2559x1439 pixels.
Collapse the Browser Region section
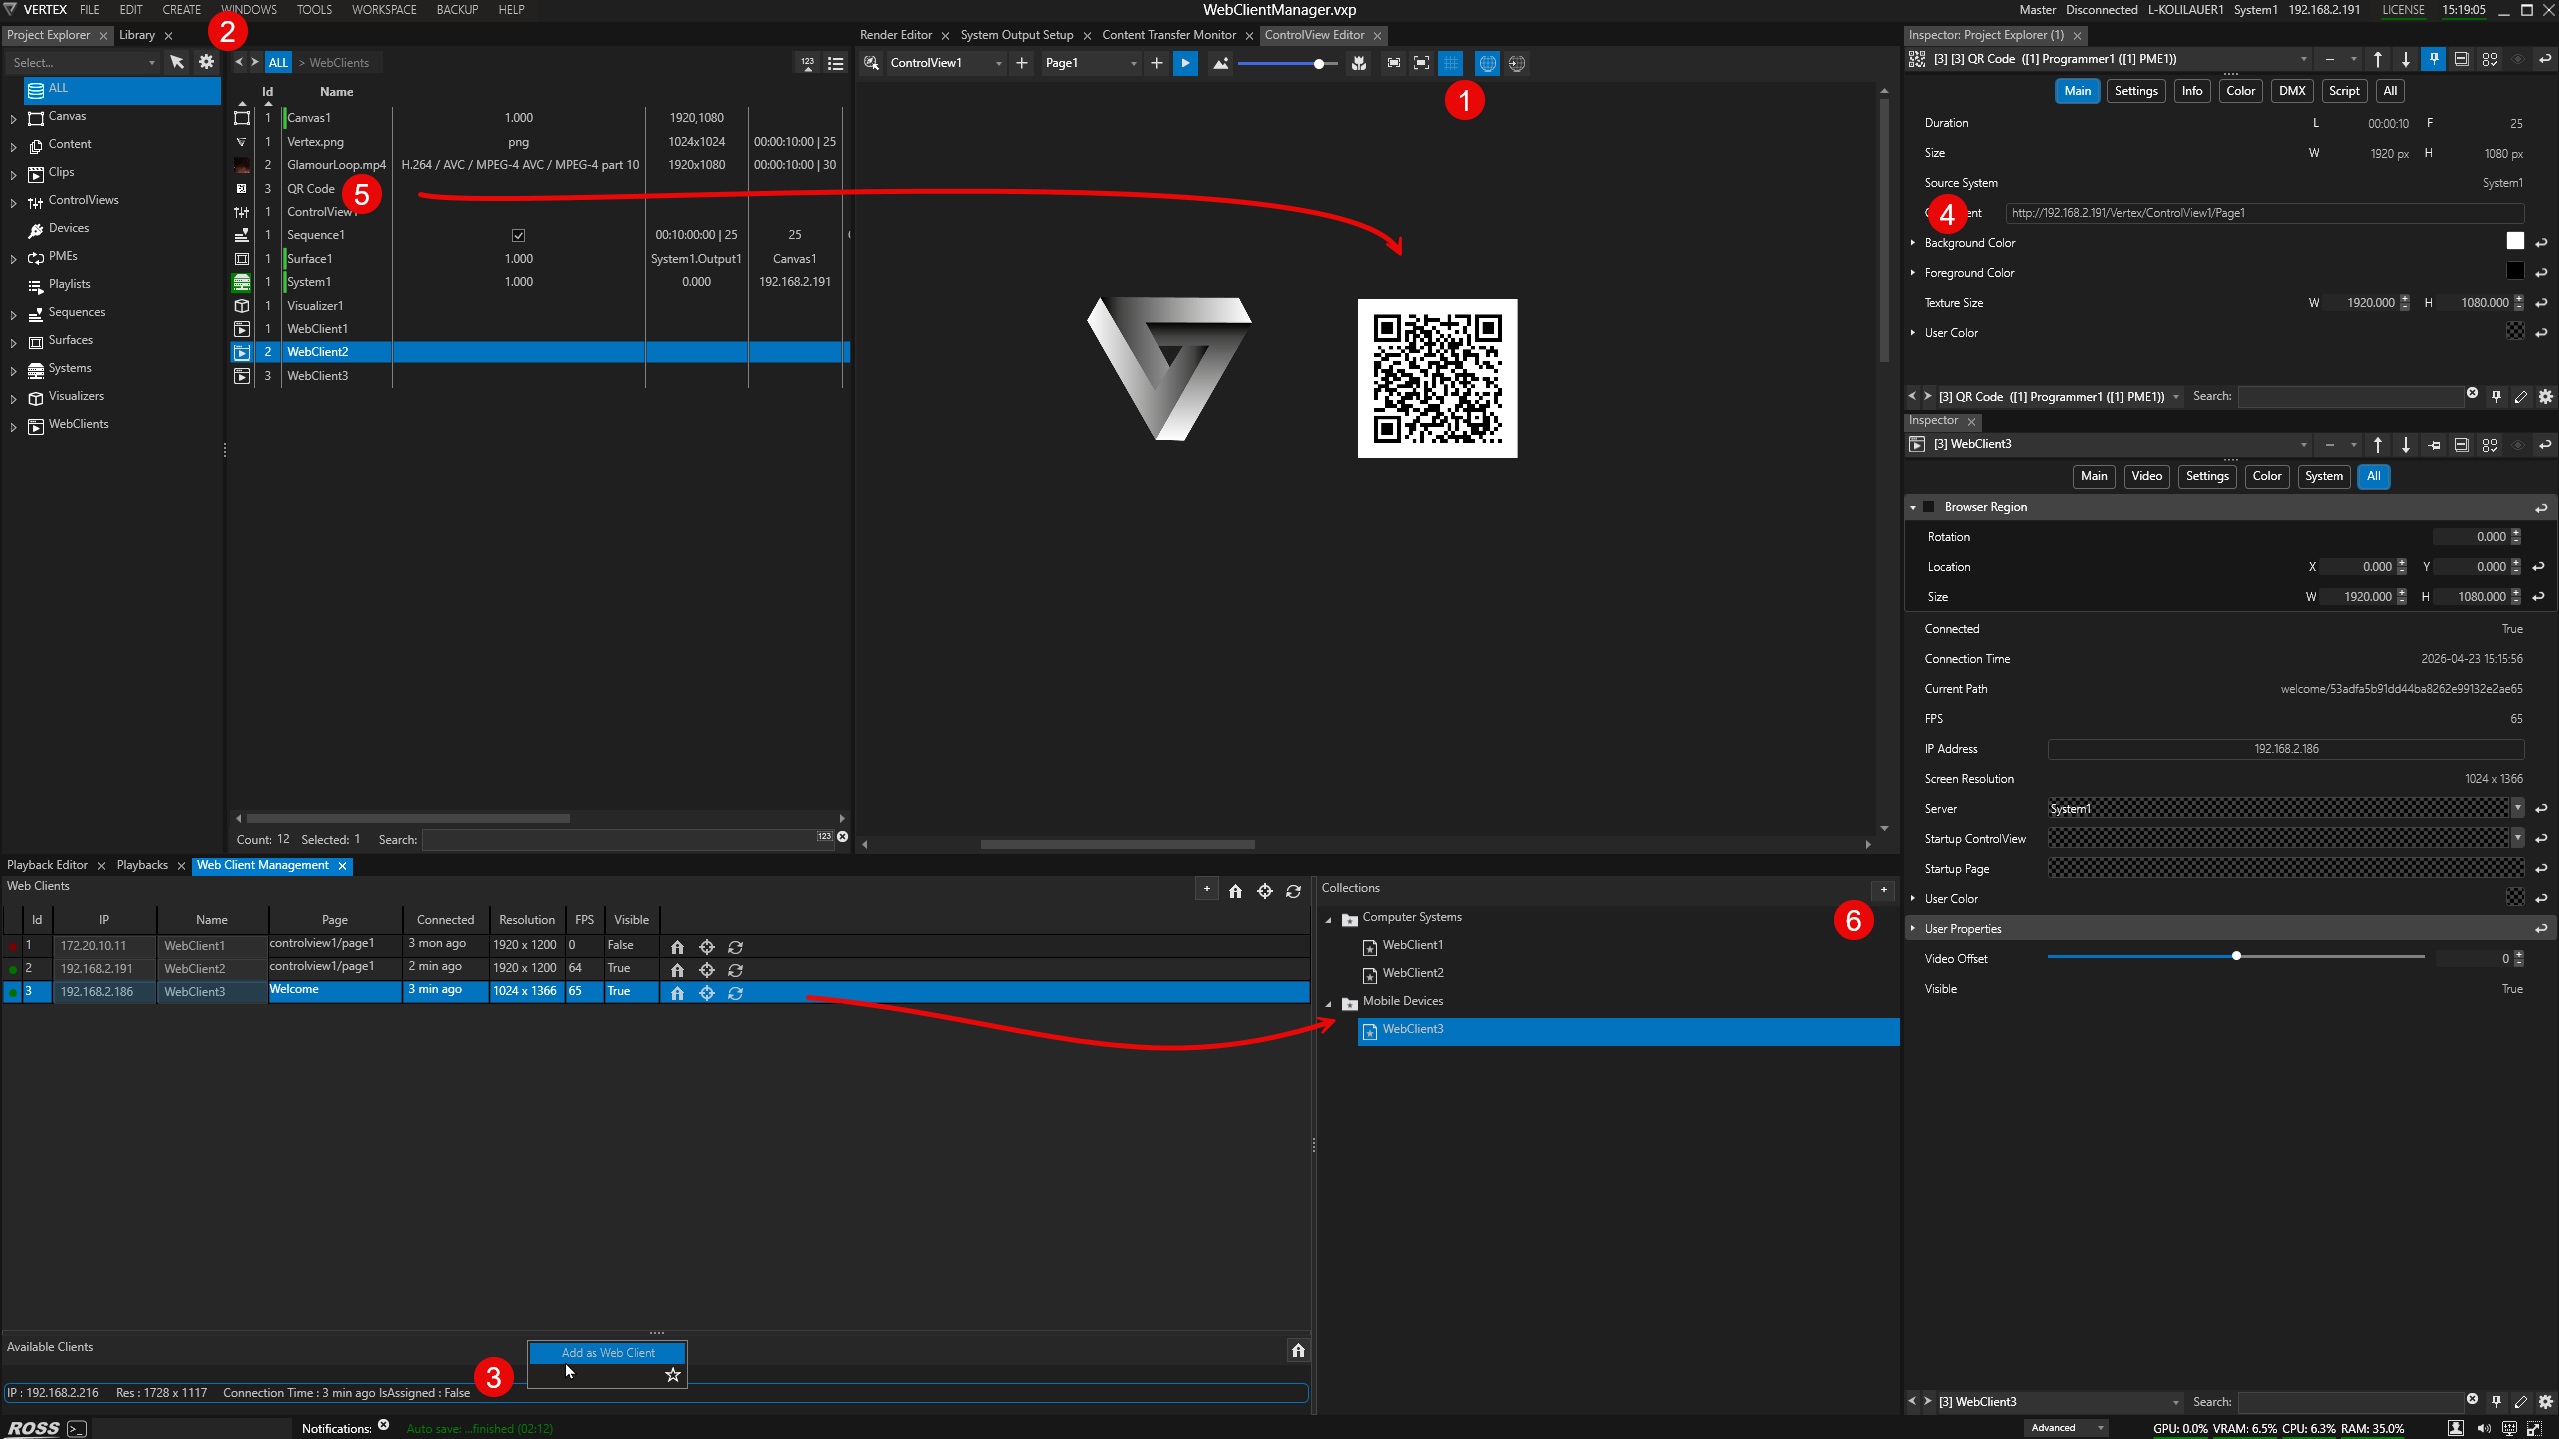tap(1912, 508)
